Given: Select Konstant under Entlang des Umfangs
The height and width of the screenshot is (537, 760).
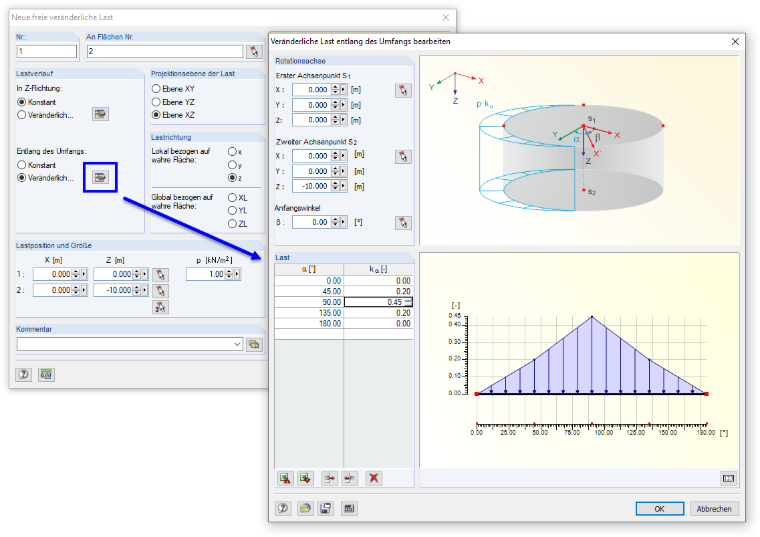Looking at the screenshot, I should click(21, 165).
